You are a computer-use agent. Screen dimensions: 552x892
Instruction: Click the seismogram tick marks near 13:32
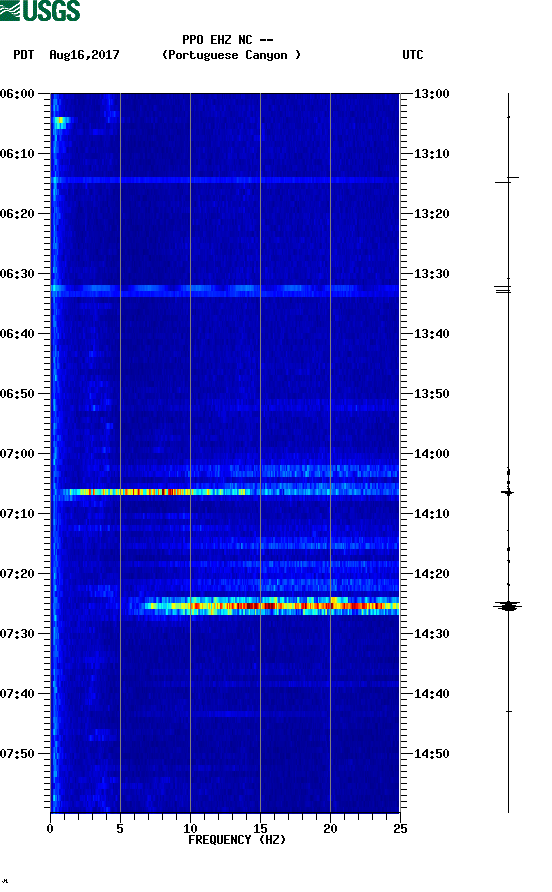tap(503, 290)
